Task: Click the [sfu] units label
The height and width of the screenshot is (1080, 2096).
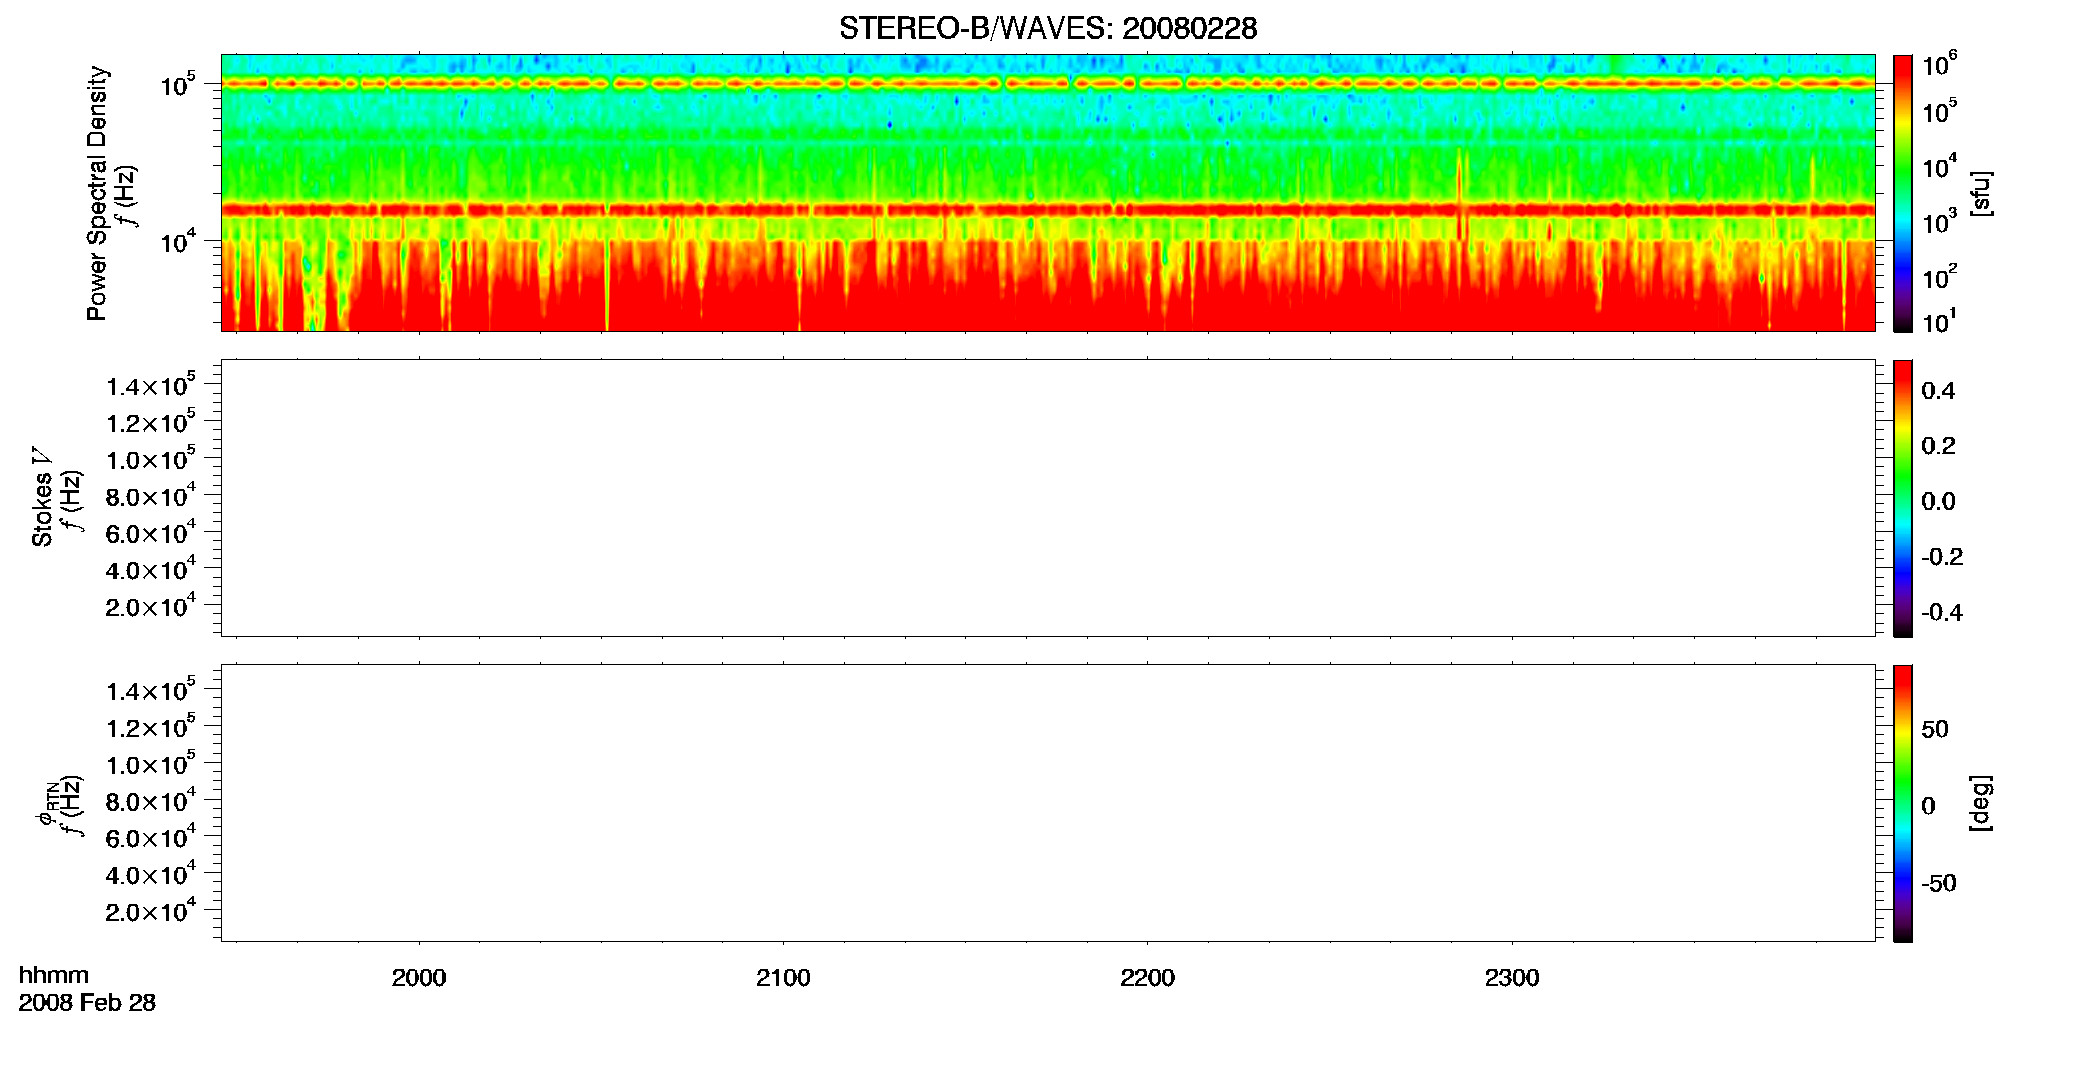Action: tap(1981, 193)
